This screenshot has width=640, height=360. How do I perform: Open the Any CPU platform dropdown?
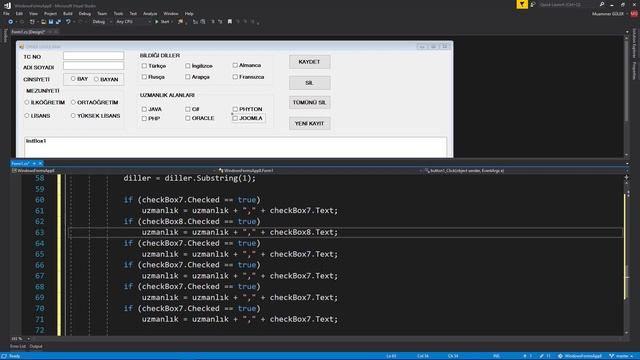pos(133,22)
